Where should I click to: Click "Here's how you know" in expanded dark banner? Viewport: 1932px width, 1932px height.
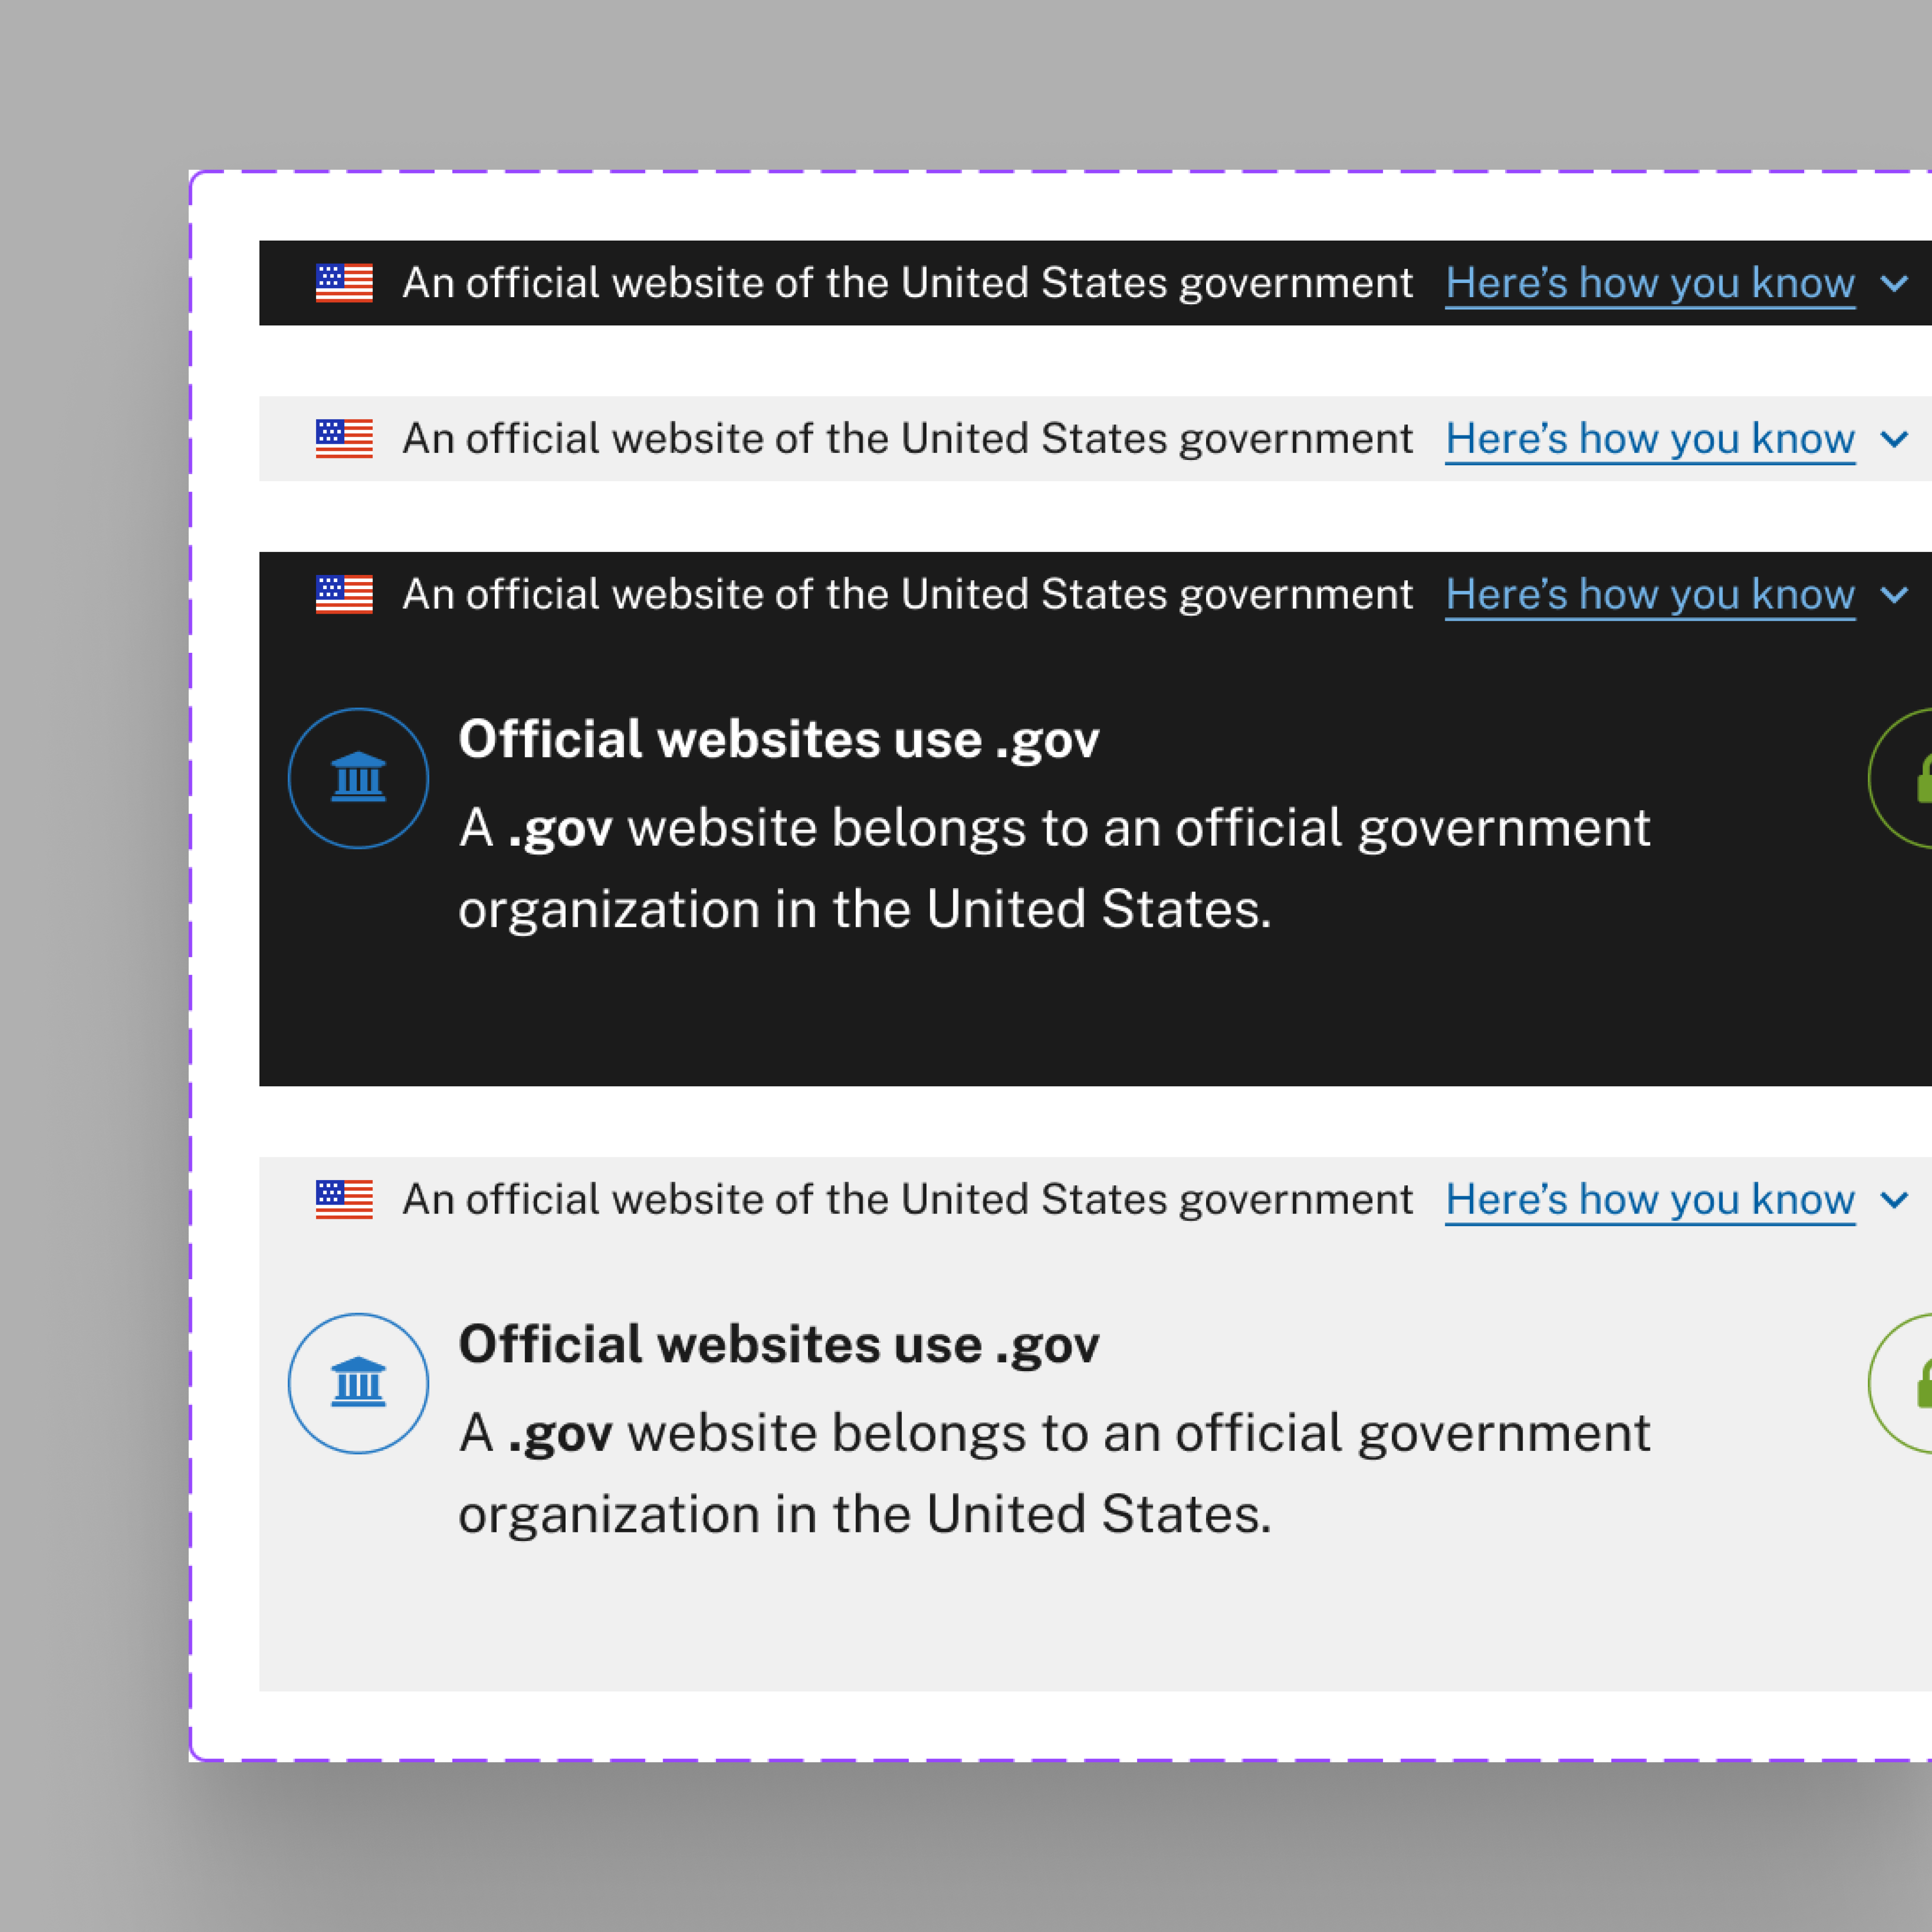click(x=1650, y=596)
